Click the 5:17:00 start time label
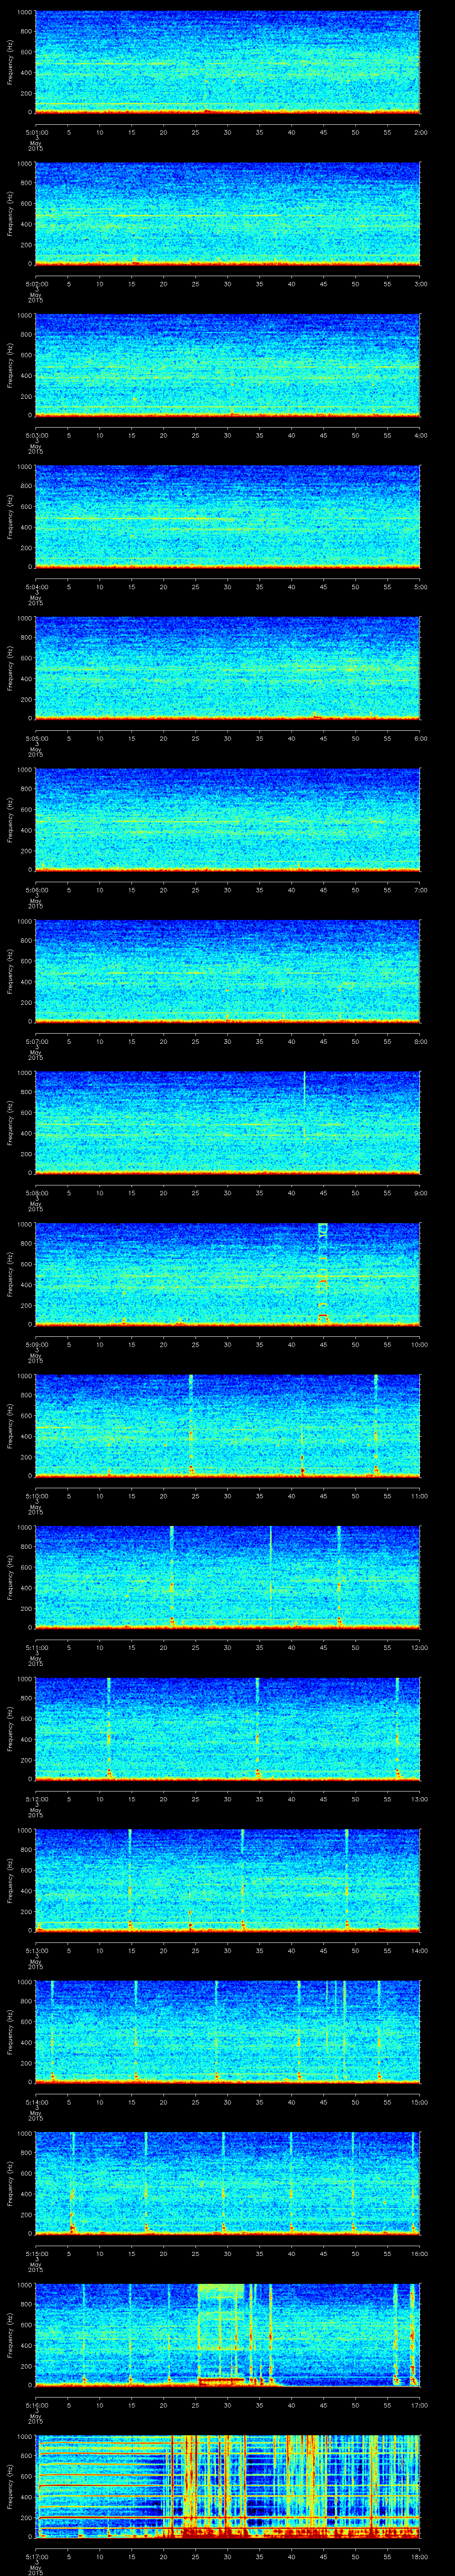Screen dimensions: 455x2576 [x=37, y=2557]
